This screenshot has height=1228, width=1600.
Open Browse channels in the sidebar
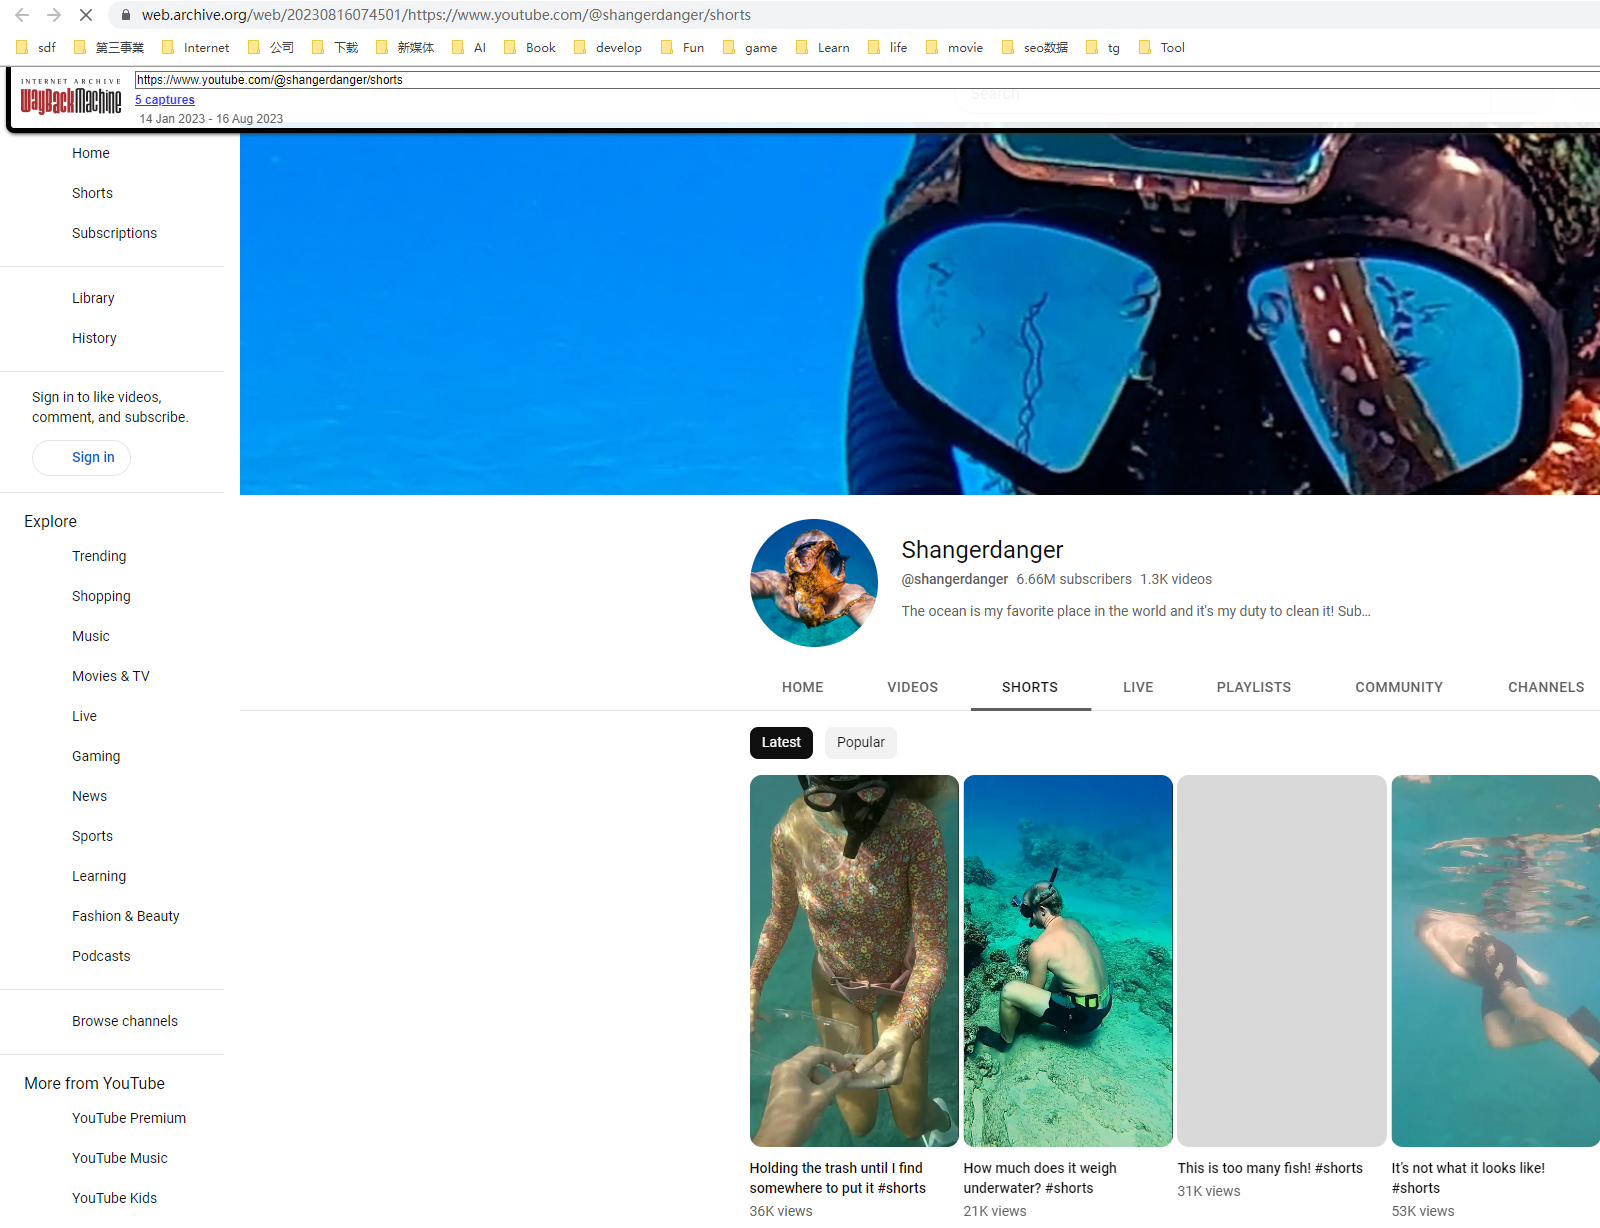125,1021
